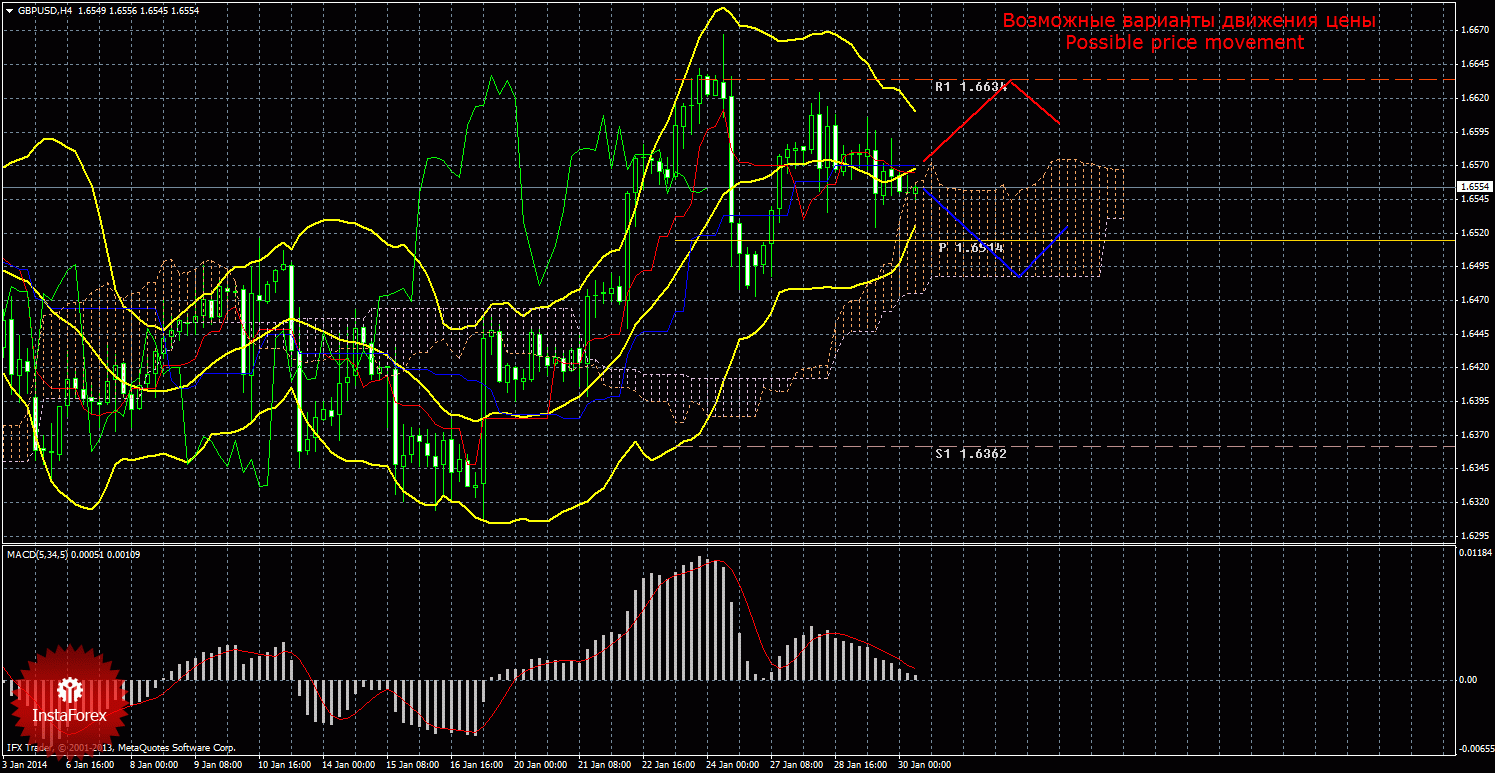1495x773 pixels.
Task: Click the 1.6320 price axis value
Action: click(x=1475, y=502)
